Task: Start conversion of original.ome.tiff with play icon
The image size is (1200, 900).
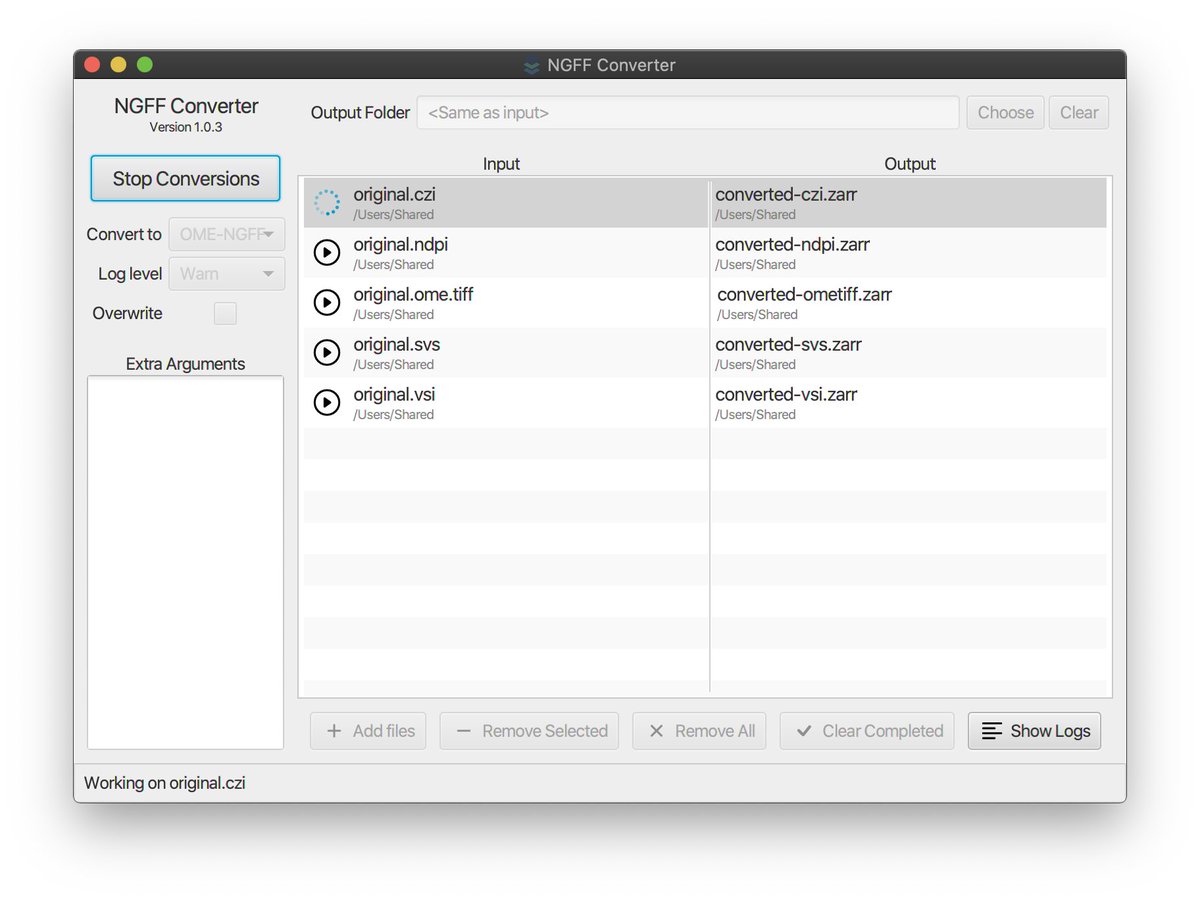Action: pyautogui.click(x=327, y=303)
